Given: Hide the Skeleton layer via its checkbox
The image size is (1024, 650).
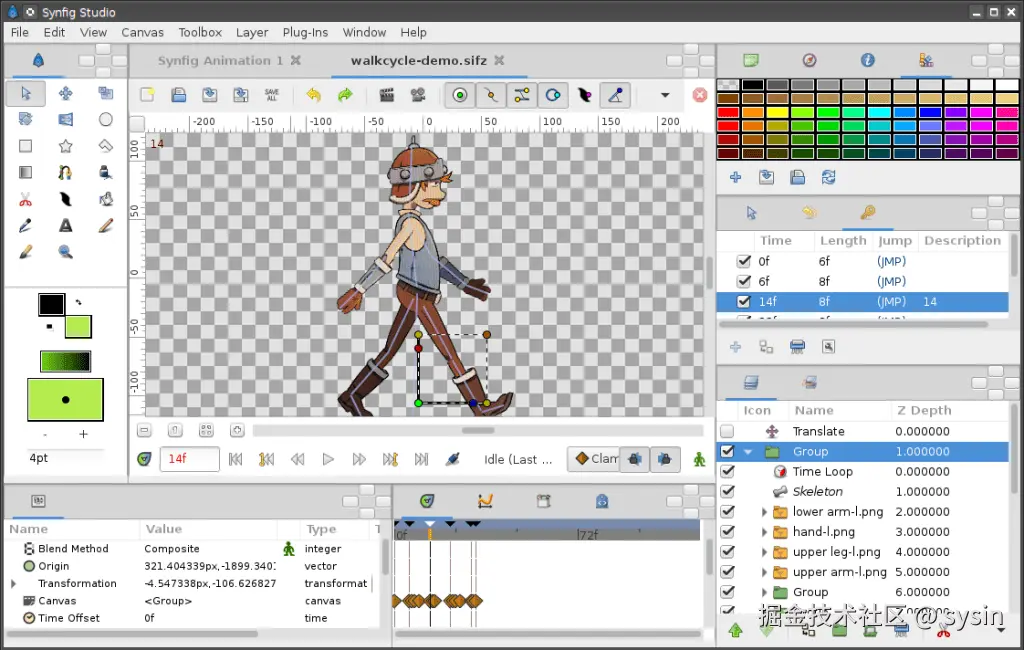Looking at the screenshot, I should point(725,491).
